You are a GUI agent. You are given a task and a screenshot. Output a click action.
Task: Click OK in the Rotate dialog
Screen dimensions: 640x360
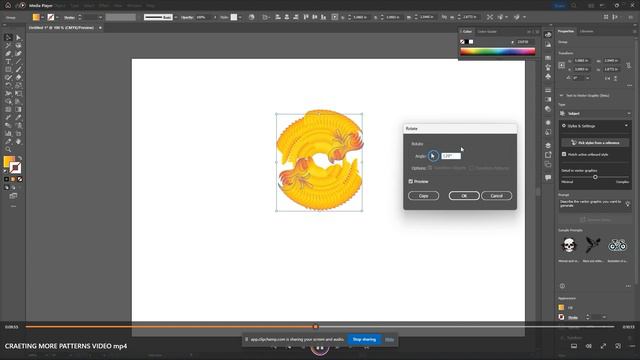click(464, 196)
